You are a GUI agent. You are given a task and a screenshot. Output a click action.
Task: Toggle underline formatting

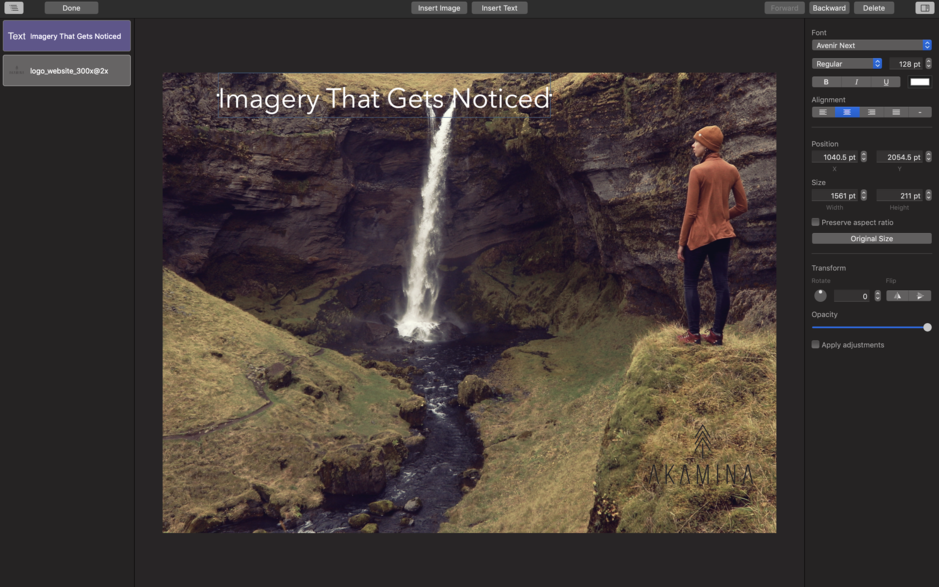(886, 82)
